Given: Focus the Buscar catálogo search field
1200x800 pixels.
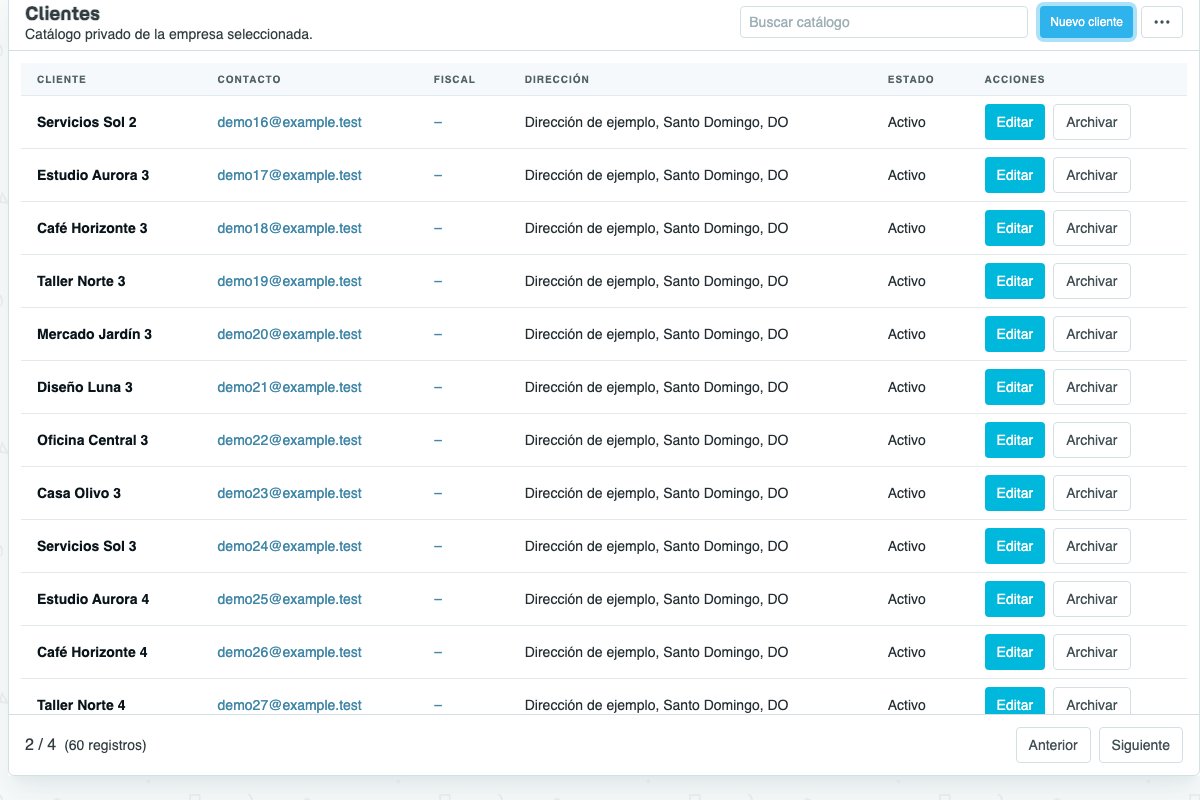Looking at the screenshot, I should [x=884, y=22].
